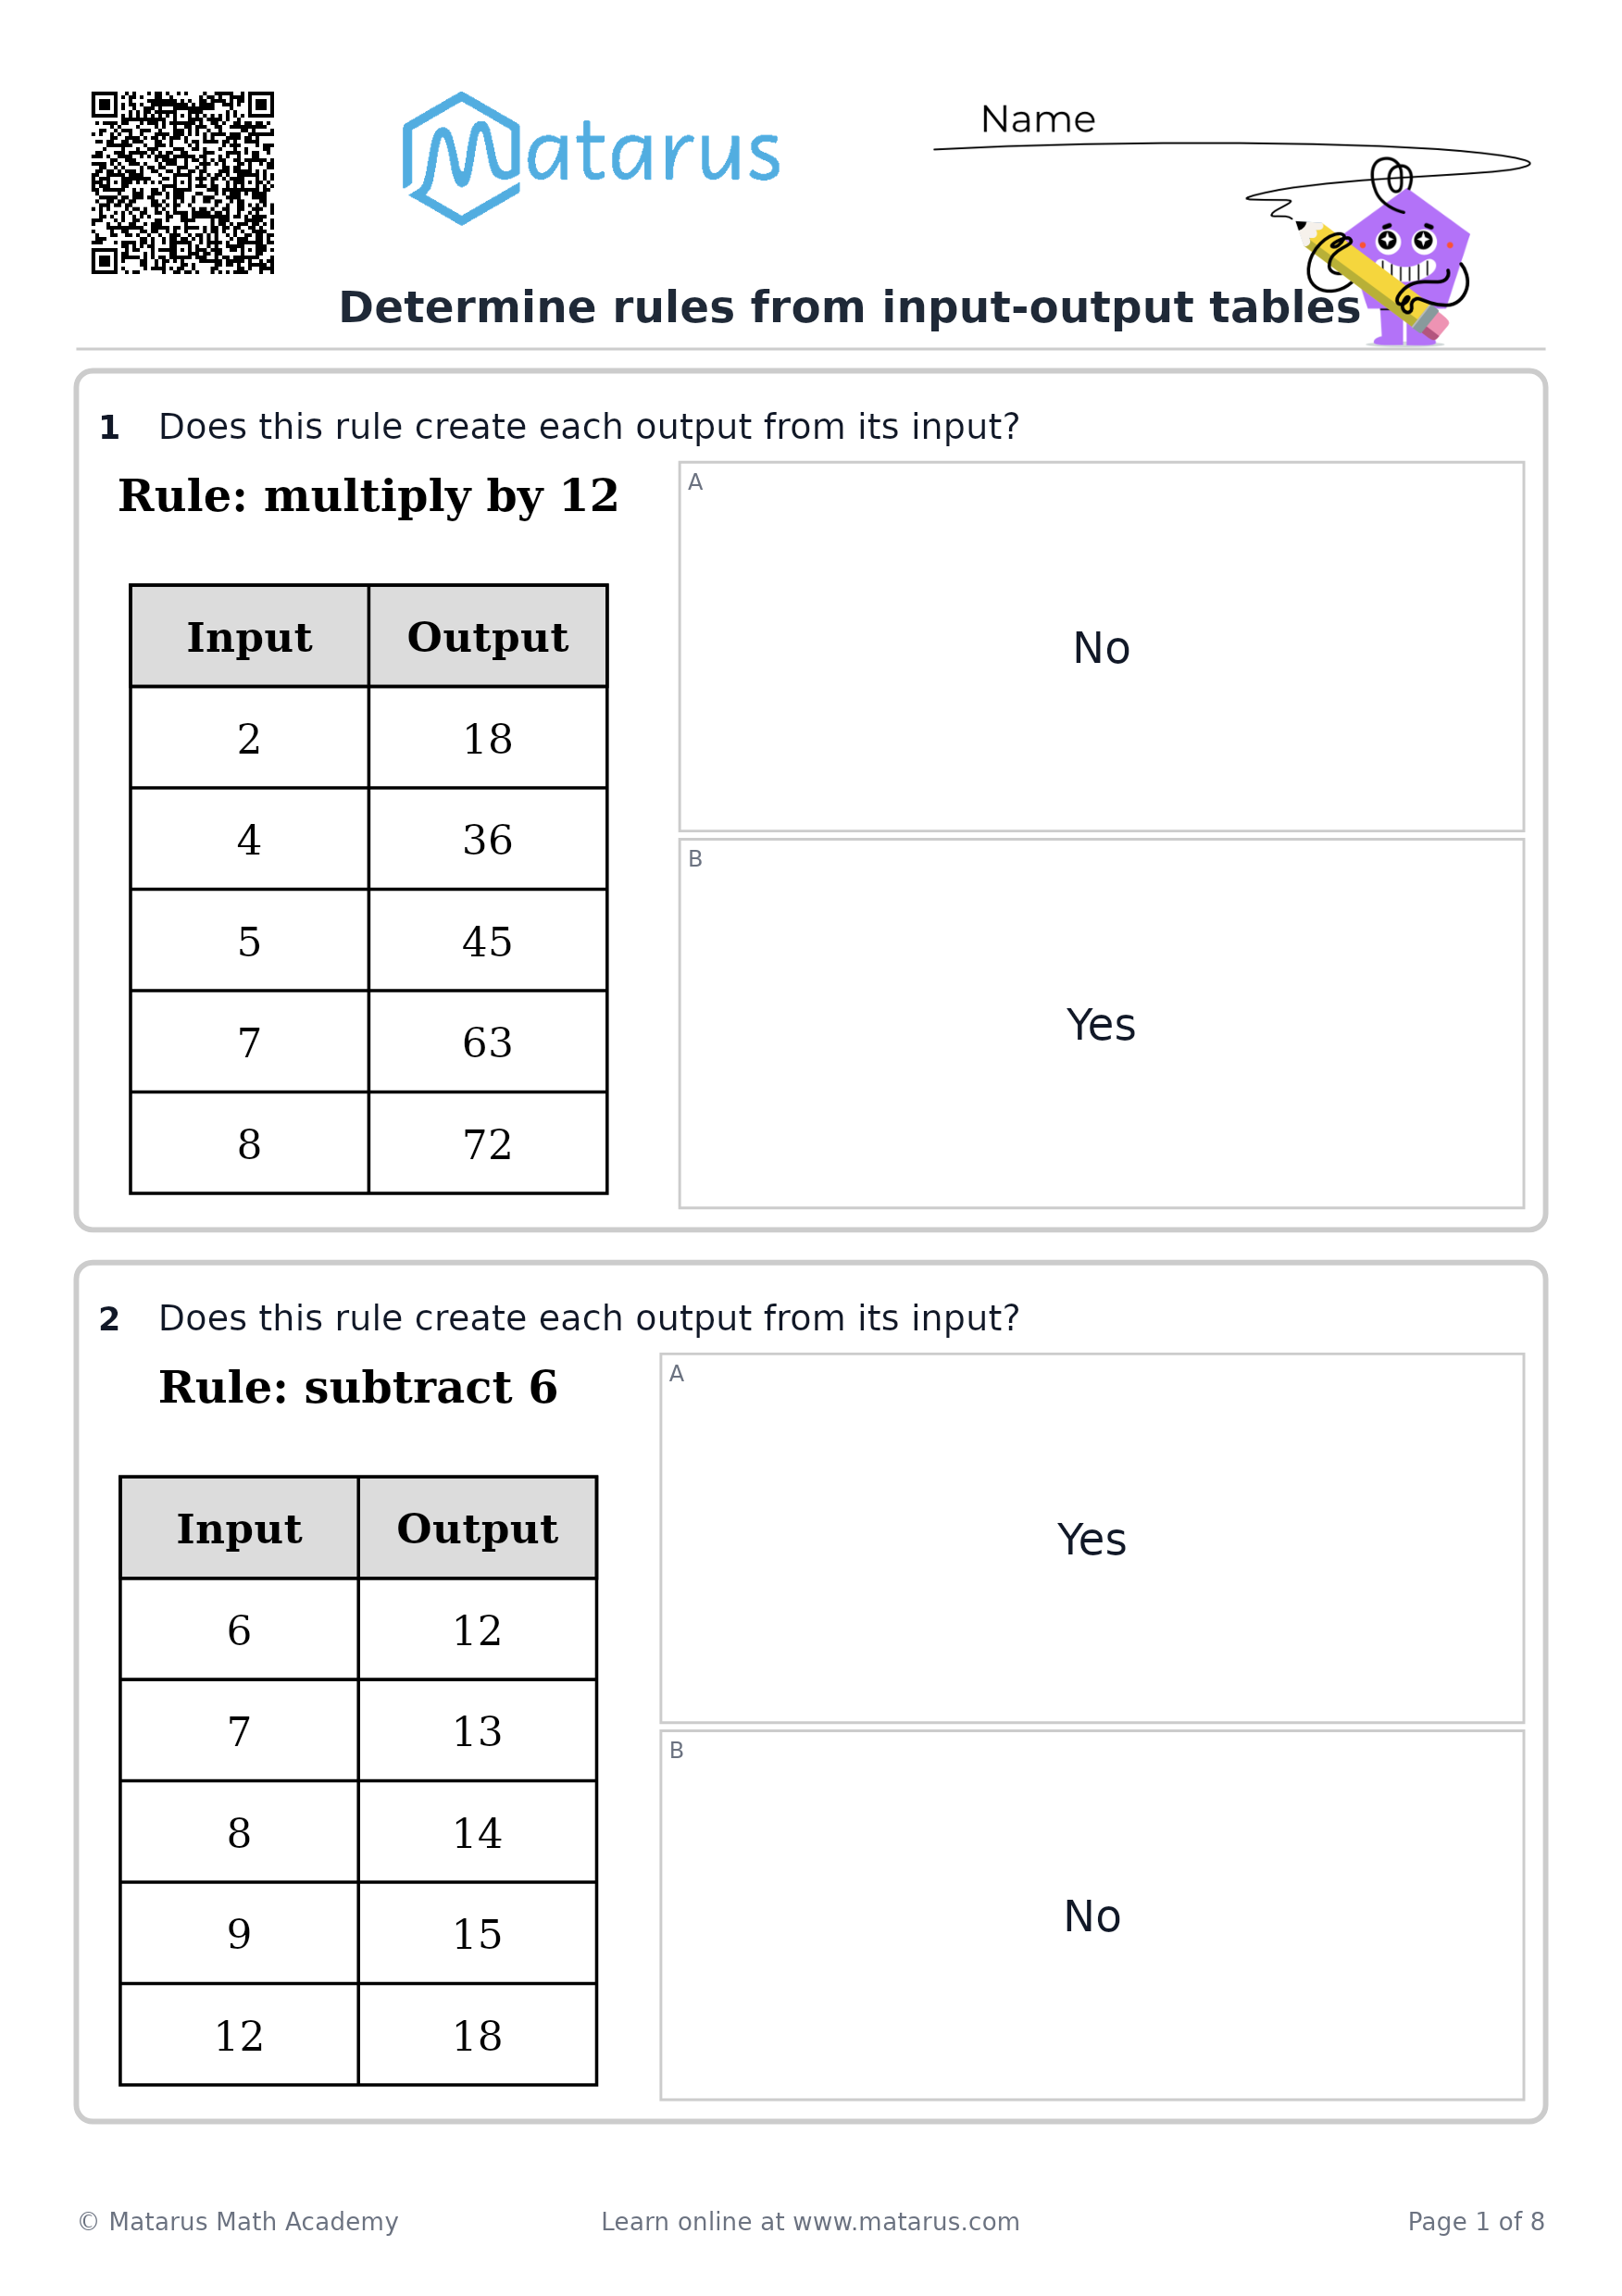Select answer B 'No' for question 2
The width and height of the screenshot is (1622, 2296).
(x=1092, y=1915)
